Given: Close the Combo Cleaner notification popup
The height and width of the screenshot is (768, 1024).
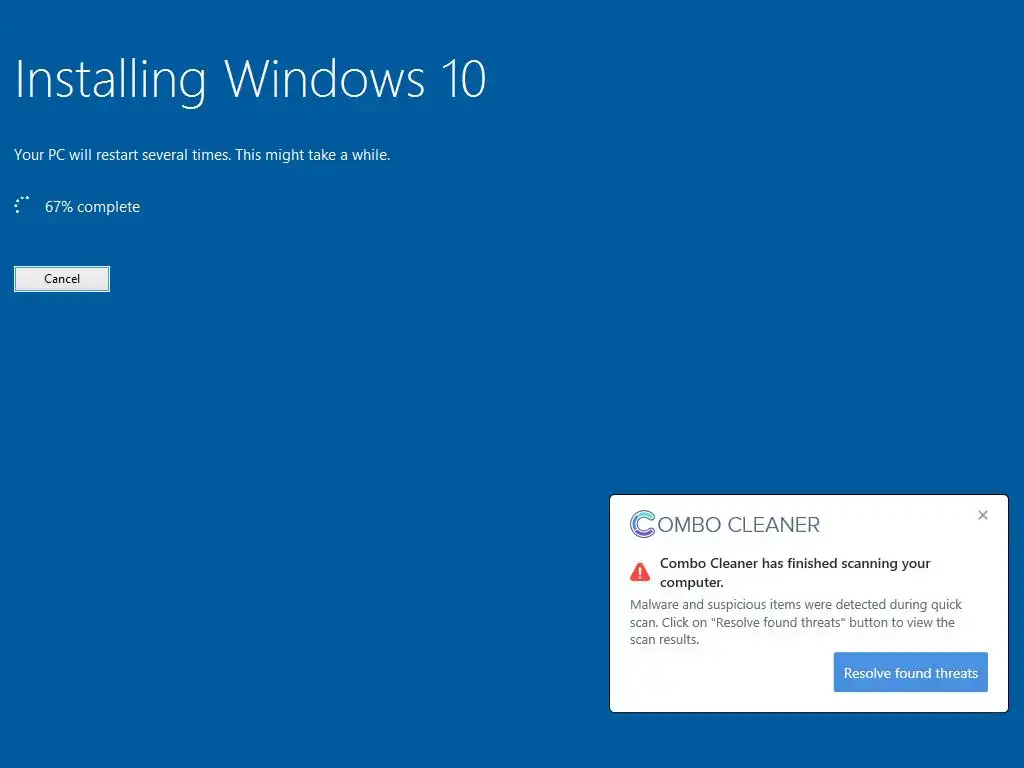Looking at the screenshot, I should click(x=982, y=515).
